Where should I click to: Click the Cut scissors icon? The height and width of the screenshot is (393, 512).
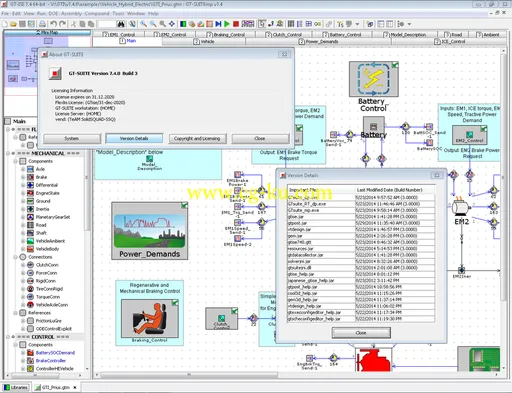pos(74,24)
